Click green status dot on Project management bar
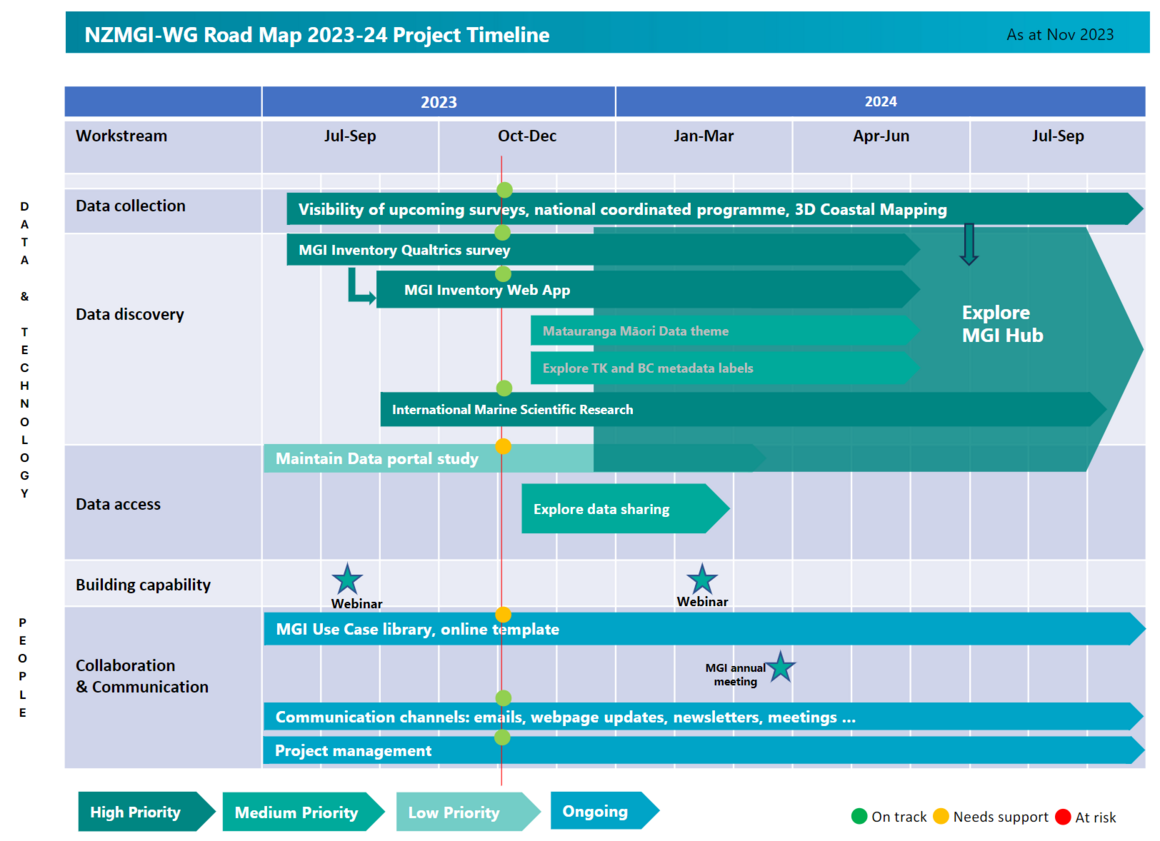Screen dimensions: 1160x841 502,737
